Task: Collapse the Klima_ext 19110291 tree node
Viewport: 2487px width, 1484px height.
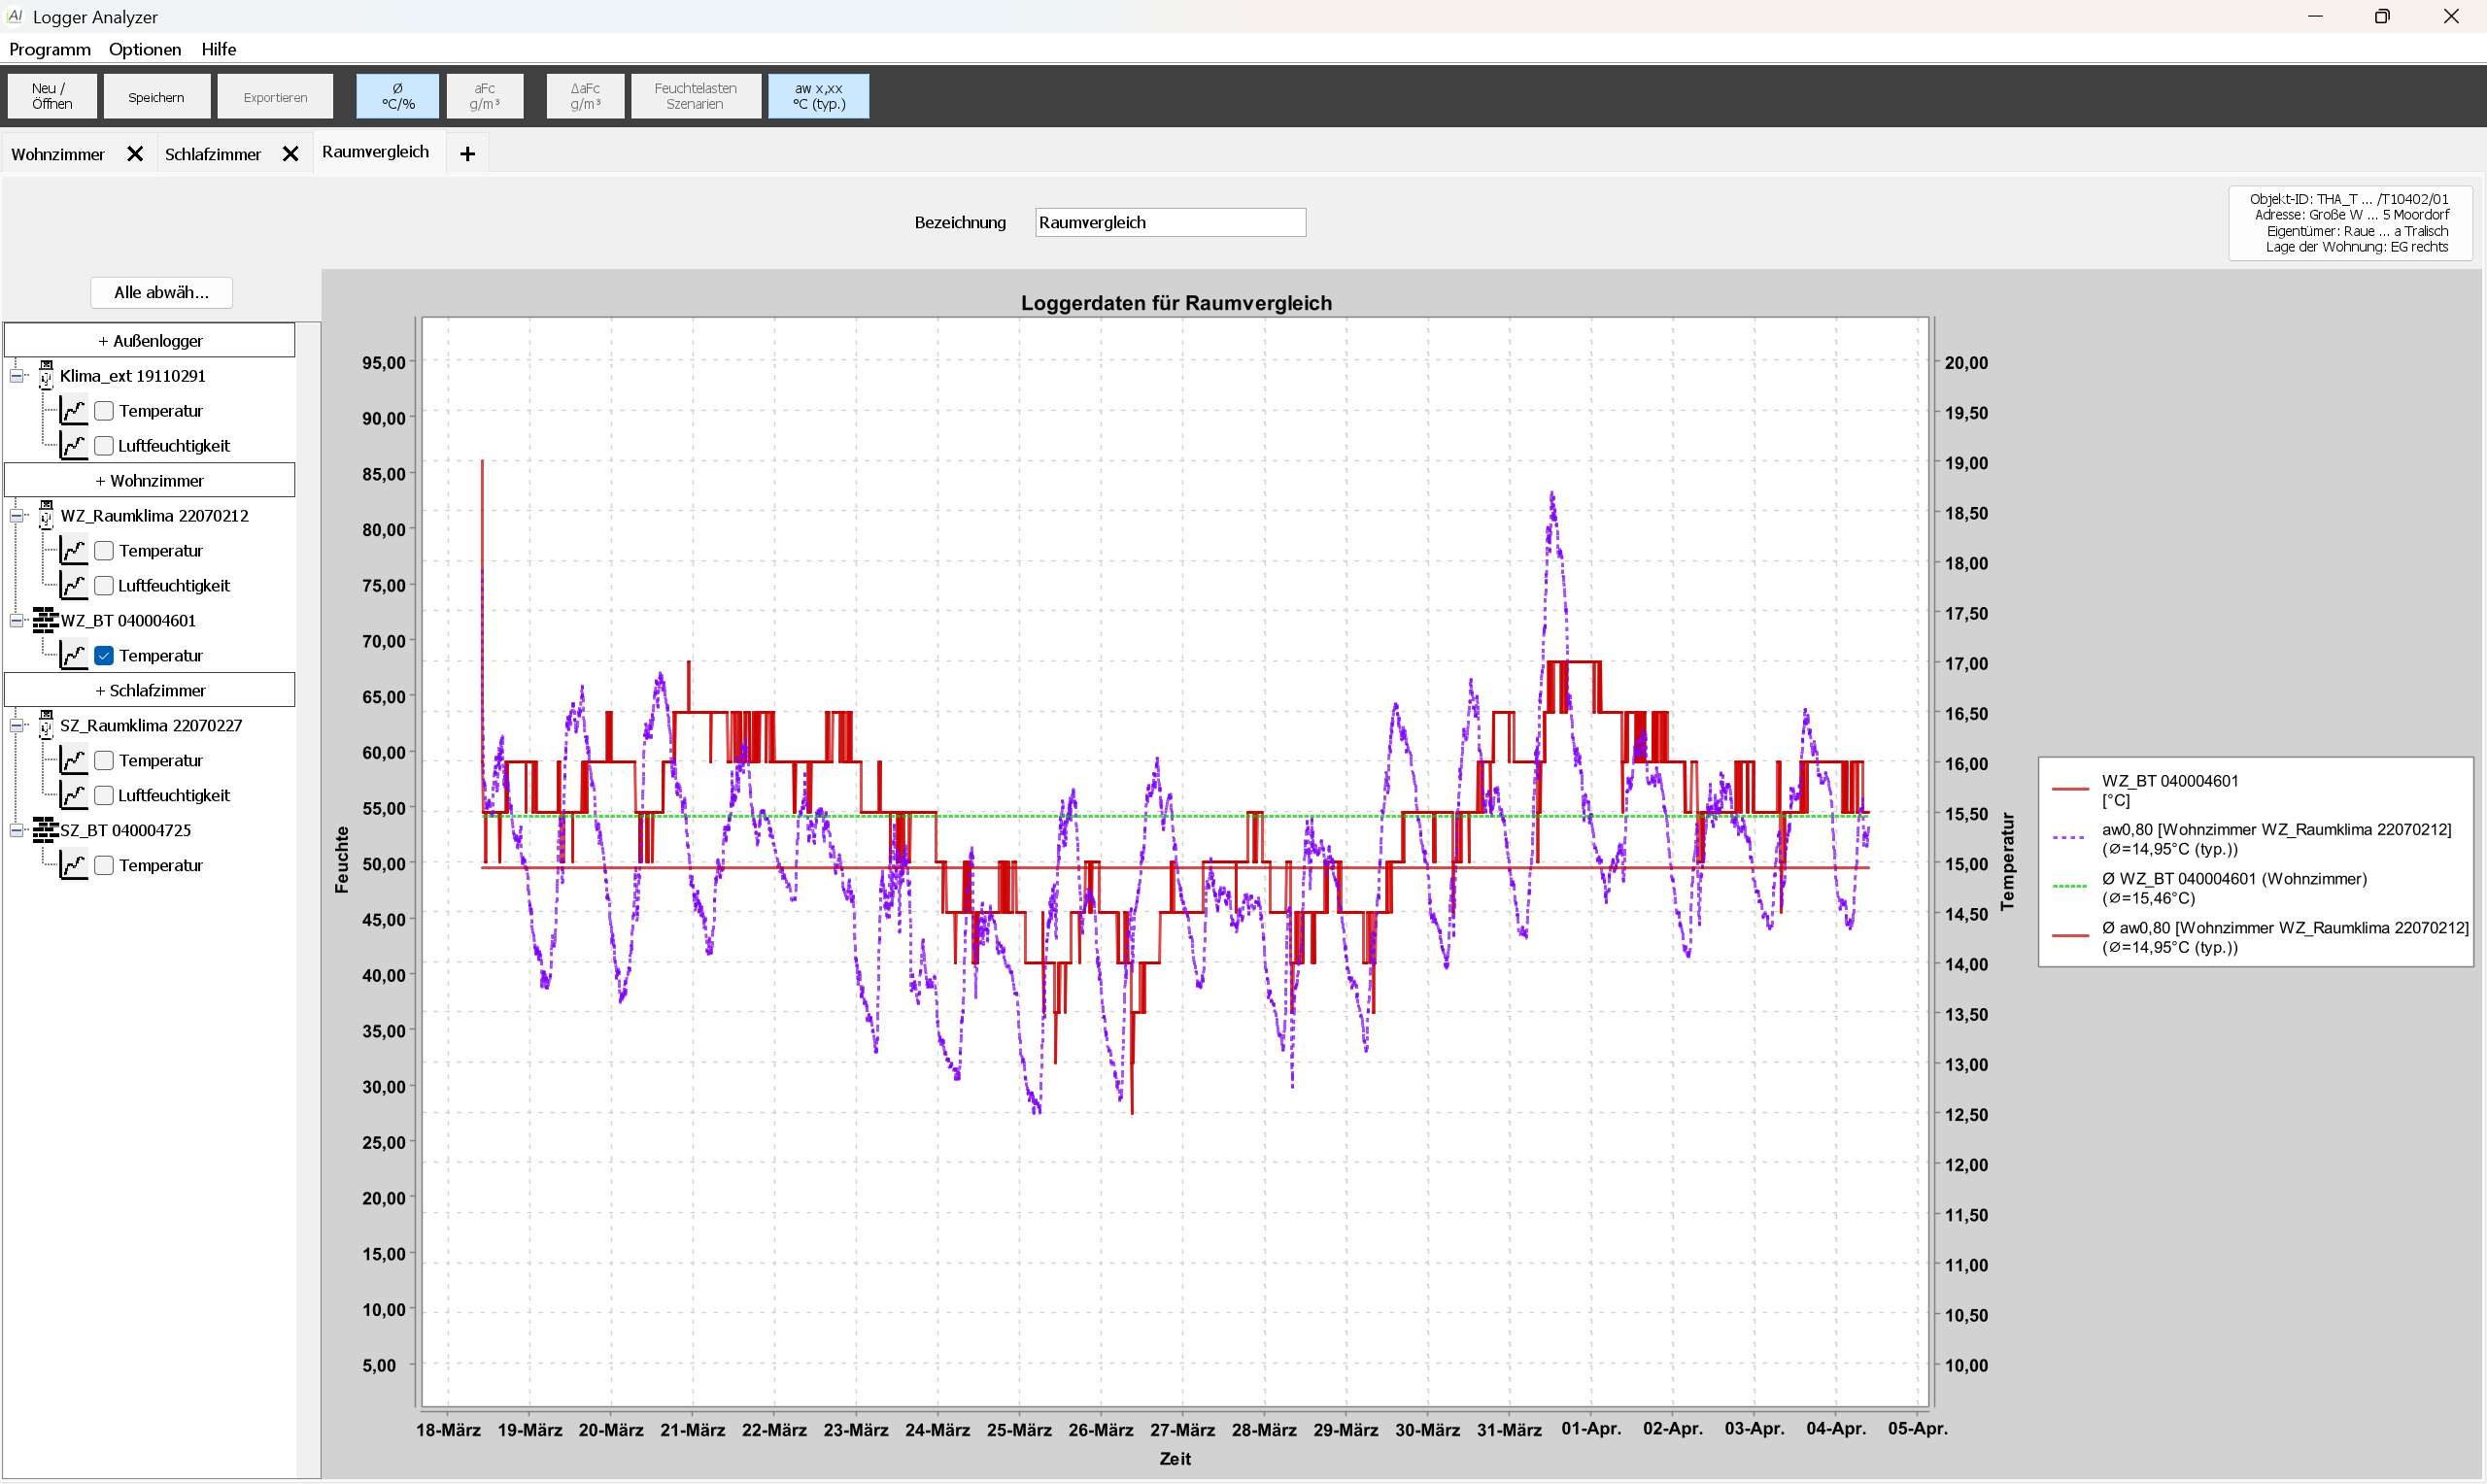Action: (x=17, y=376)
